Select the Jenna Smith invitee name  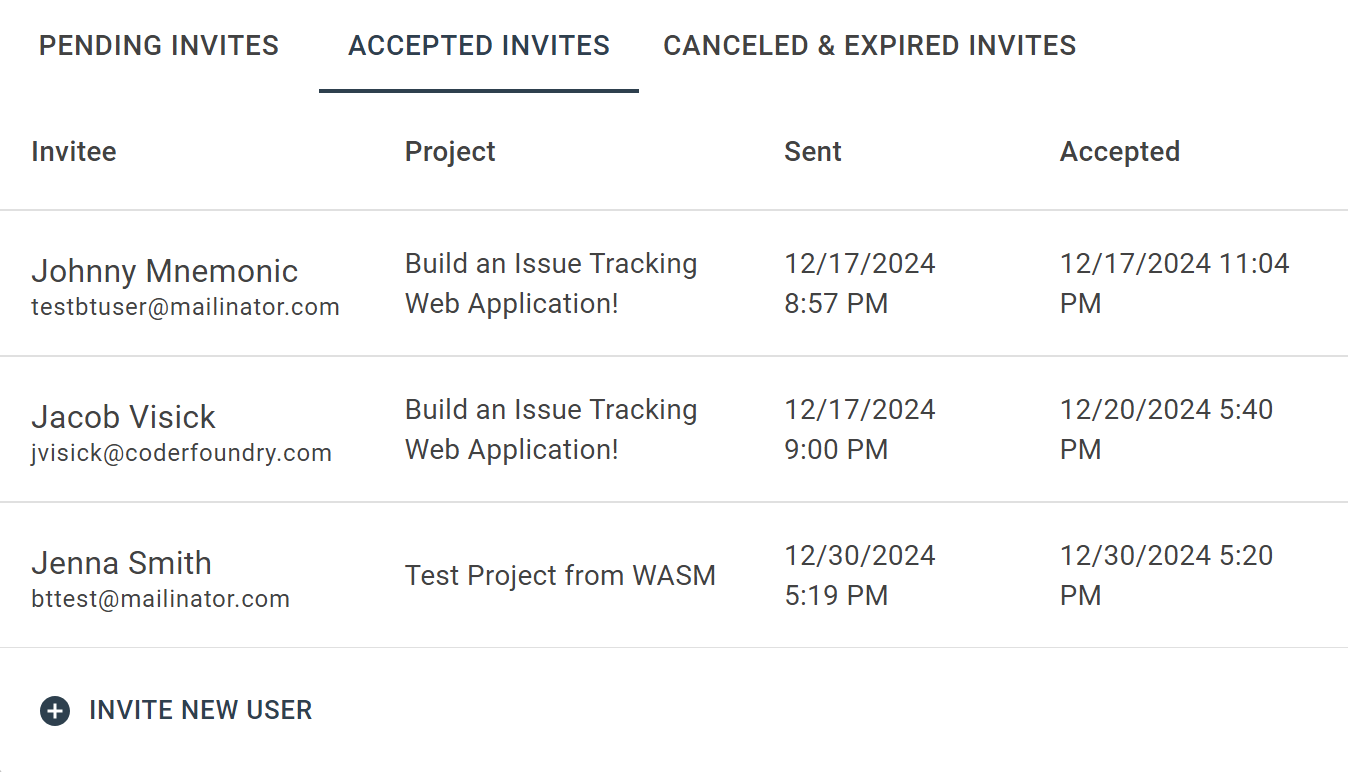click(122, 563)
